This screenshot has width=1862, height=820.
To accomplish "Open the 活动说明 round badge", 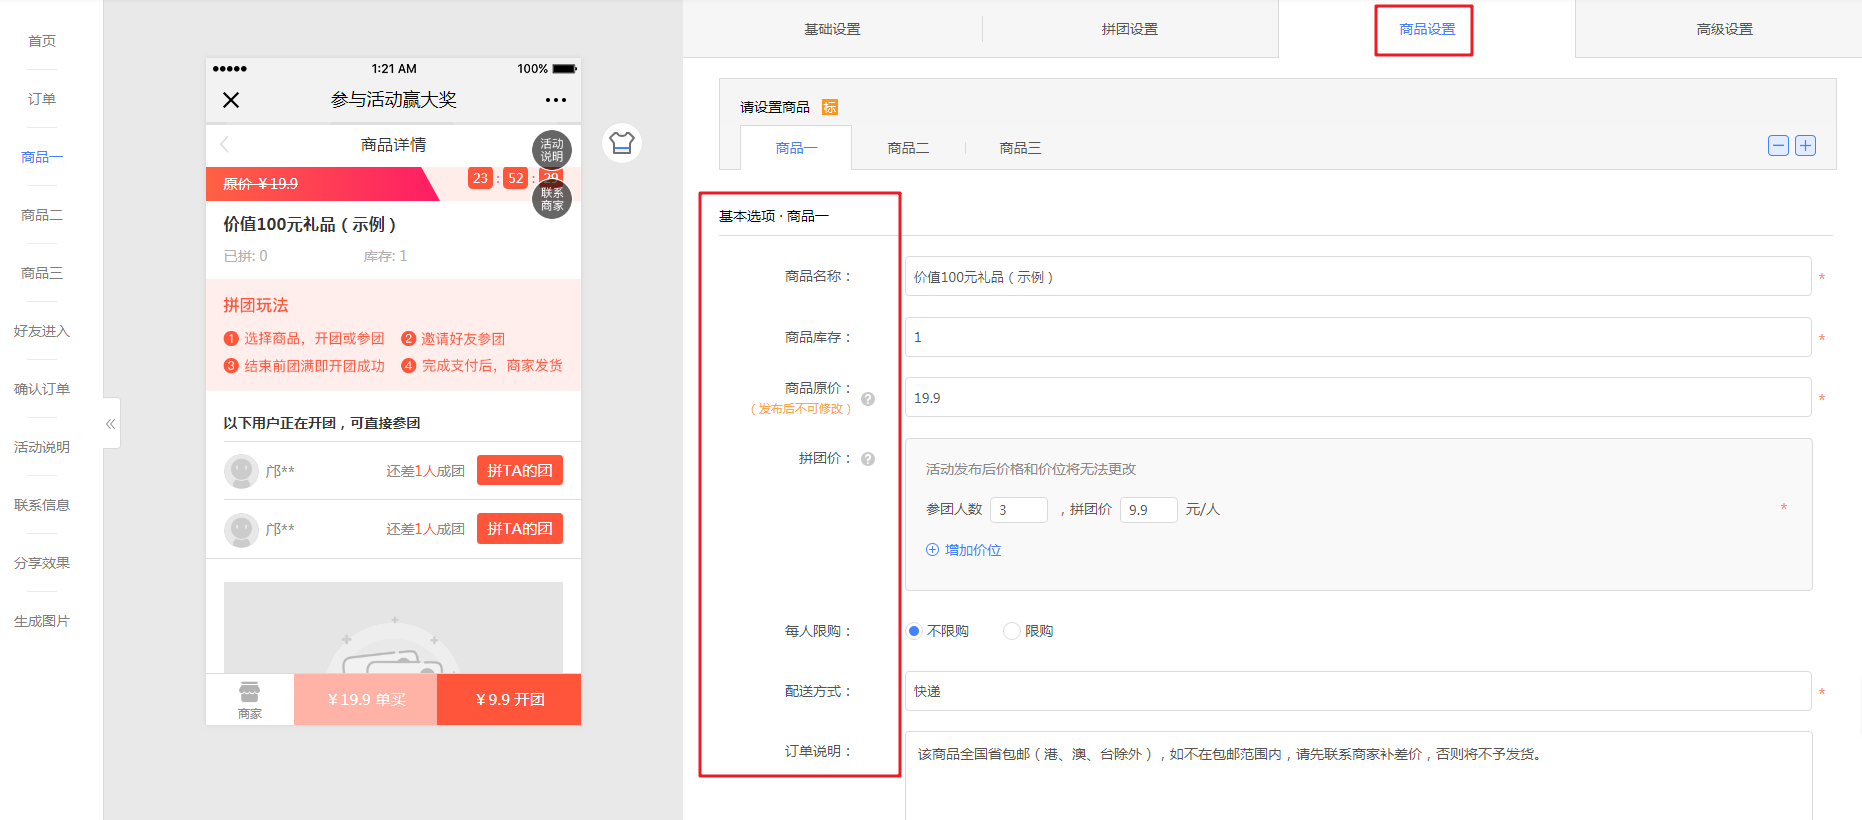I will click(x=552, y=150).
